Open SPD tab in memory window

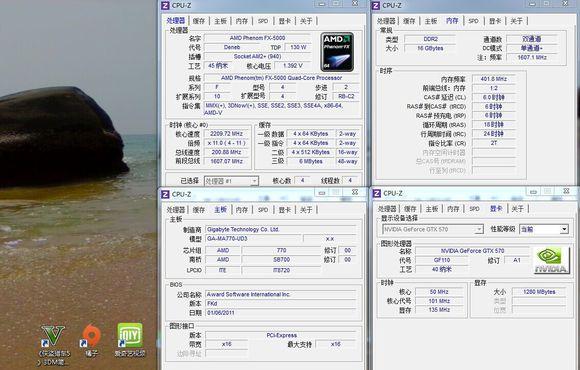(473, 21)
